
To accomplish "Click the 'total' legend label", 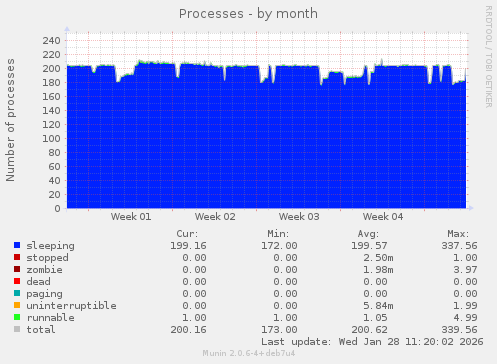I will click(41, 330).
